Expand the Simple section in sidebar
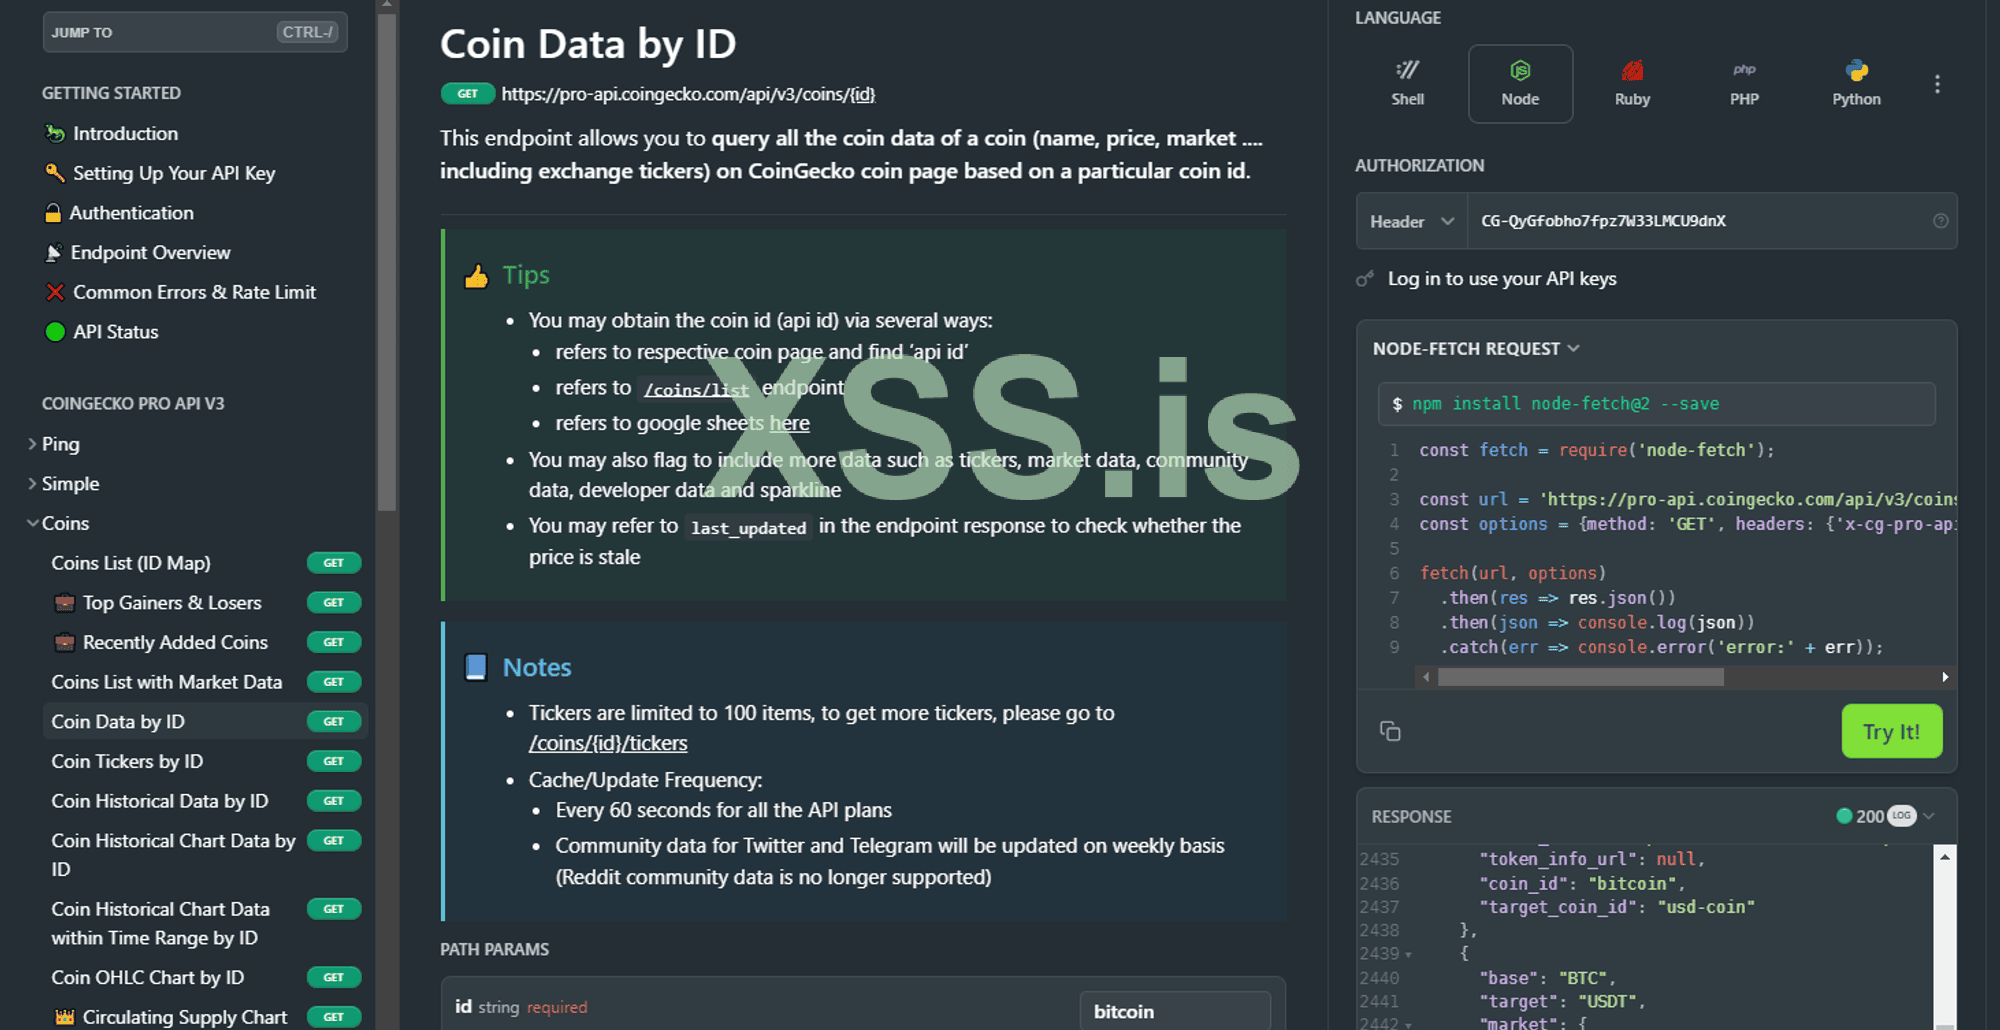 coord(70,484)
